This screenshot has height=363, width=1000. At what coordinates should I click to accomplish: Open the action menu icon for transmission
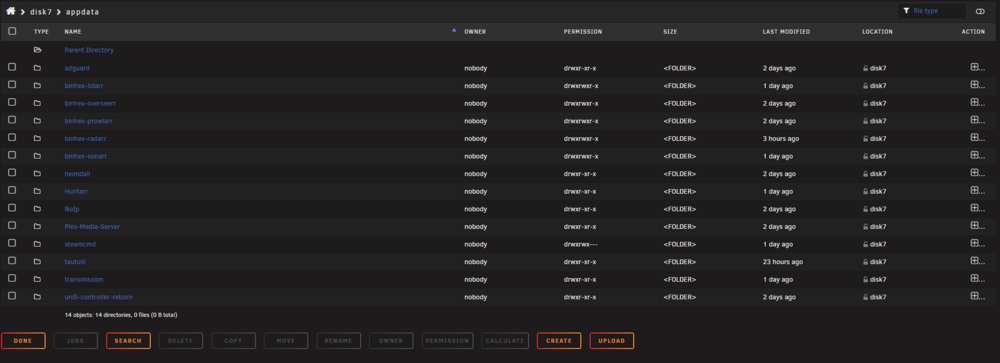point(974,278)
